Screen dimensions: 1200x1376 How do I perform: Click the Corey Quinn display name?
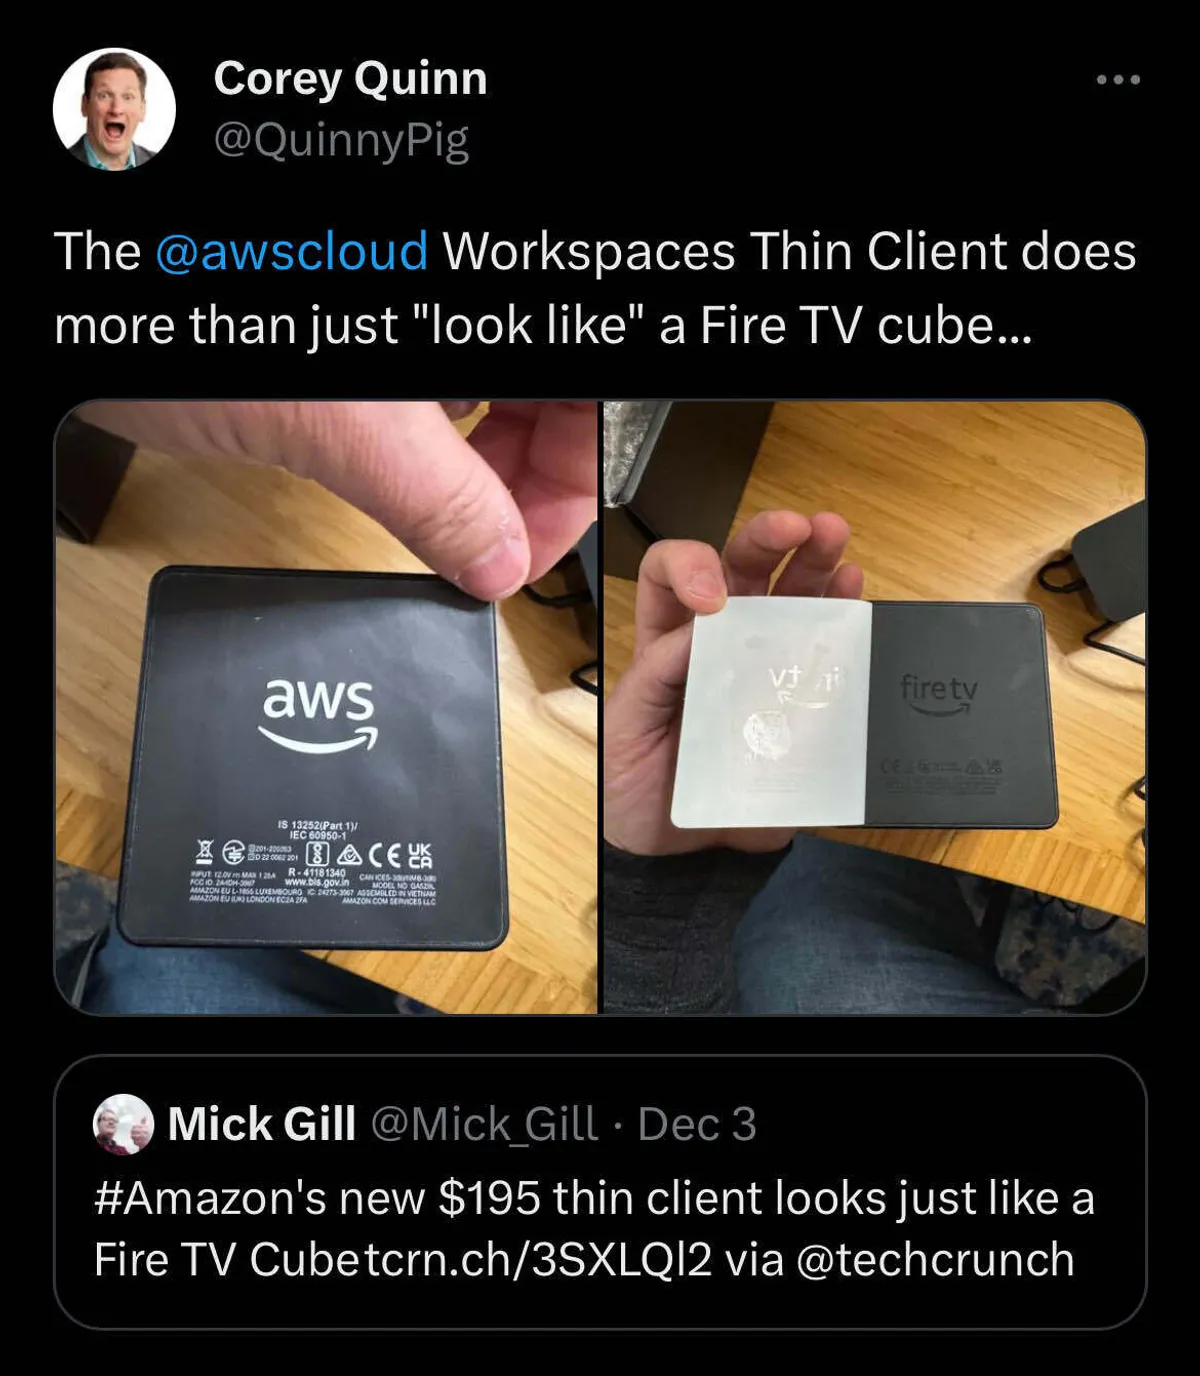click(x=350, y=78)
